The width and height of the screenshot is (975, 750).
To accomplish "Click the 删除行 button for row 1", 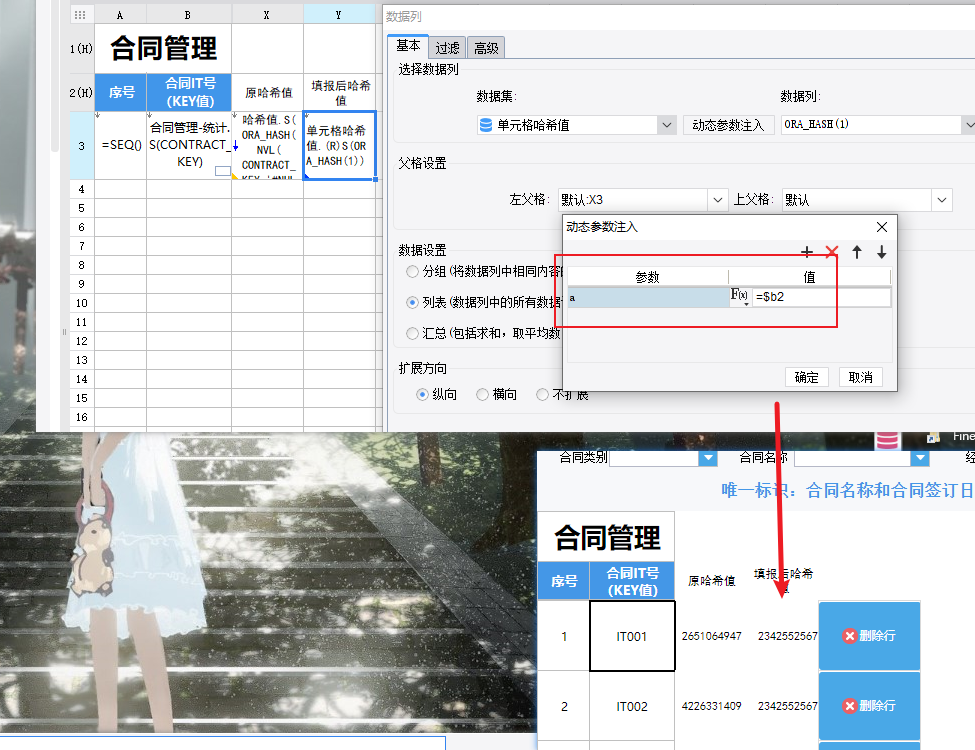I will pyautogui.click(x=869, y=636).
